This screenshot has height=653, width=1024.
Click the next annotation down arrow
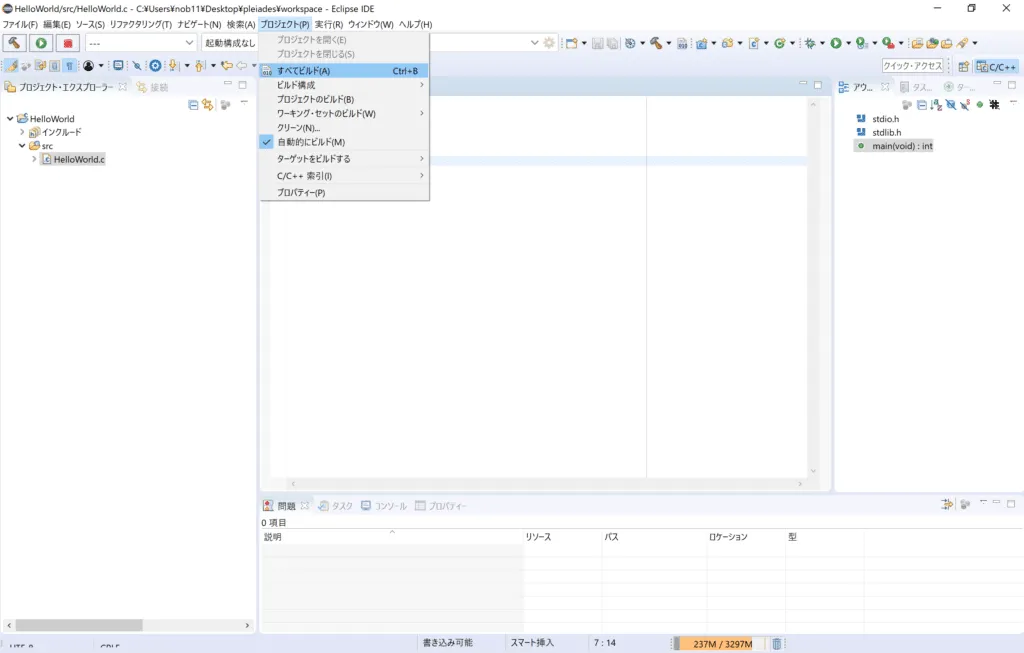[173, 65]
